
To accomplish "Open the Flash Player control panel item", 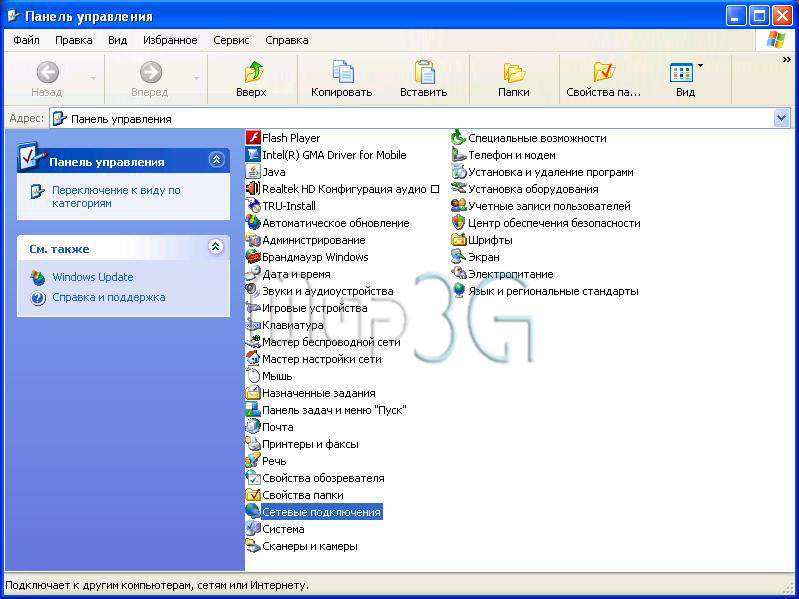I will [283, 138].
